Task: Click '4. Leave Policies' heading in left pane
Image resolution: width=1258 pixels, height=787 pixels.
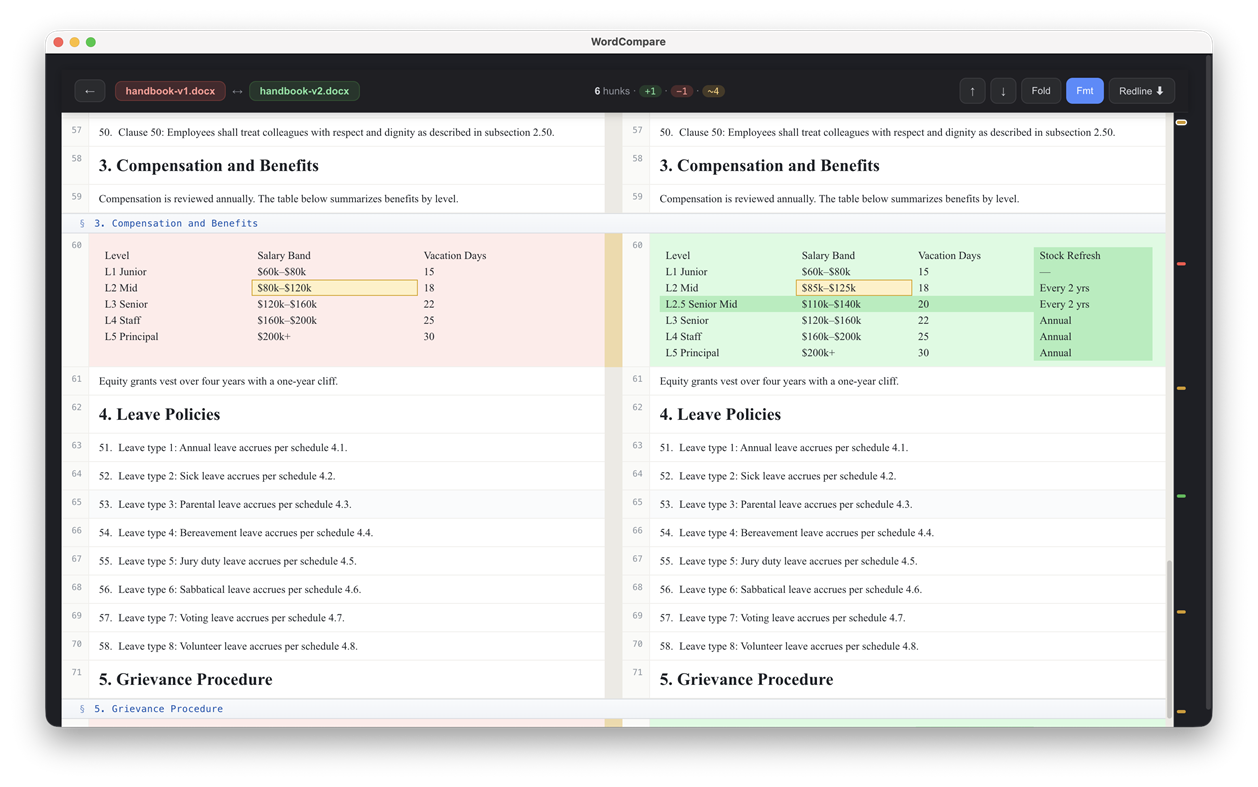Action: [x=159, y=414]
